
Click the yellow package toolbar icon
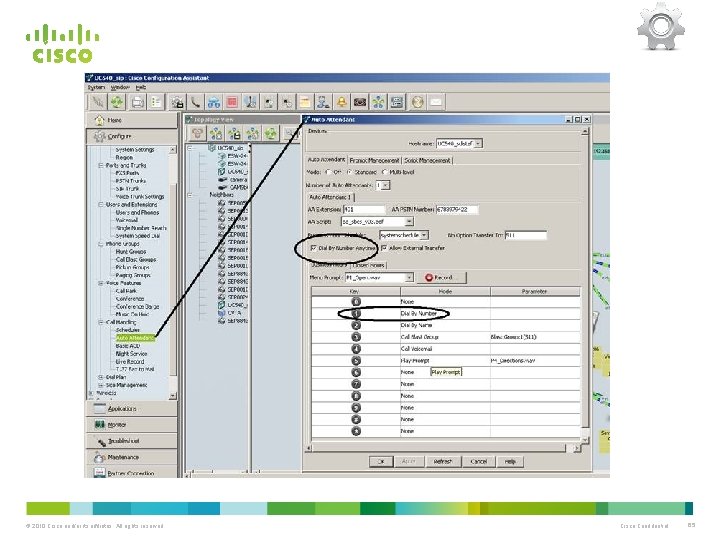[304, 102]
